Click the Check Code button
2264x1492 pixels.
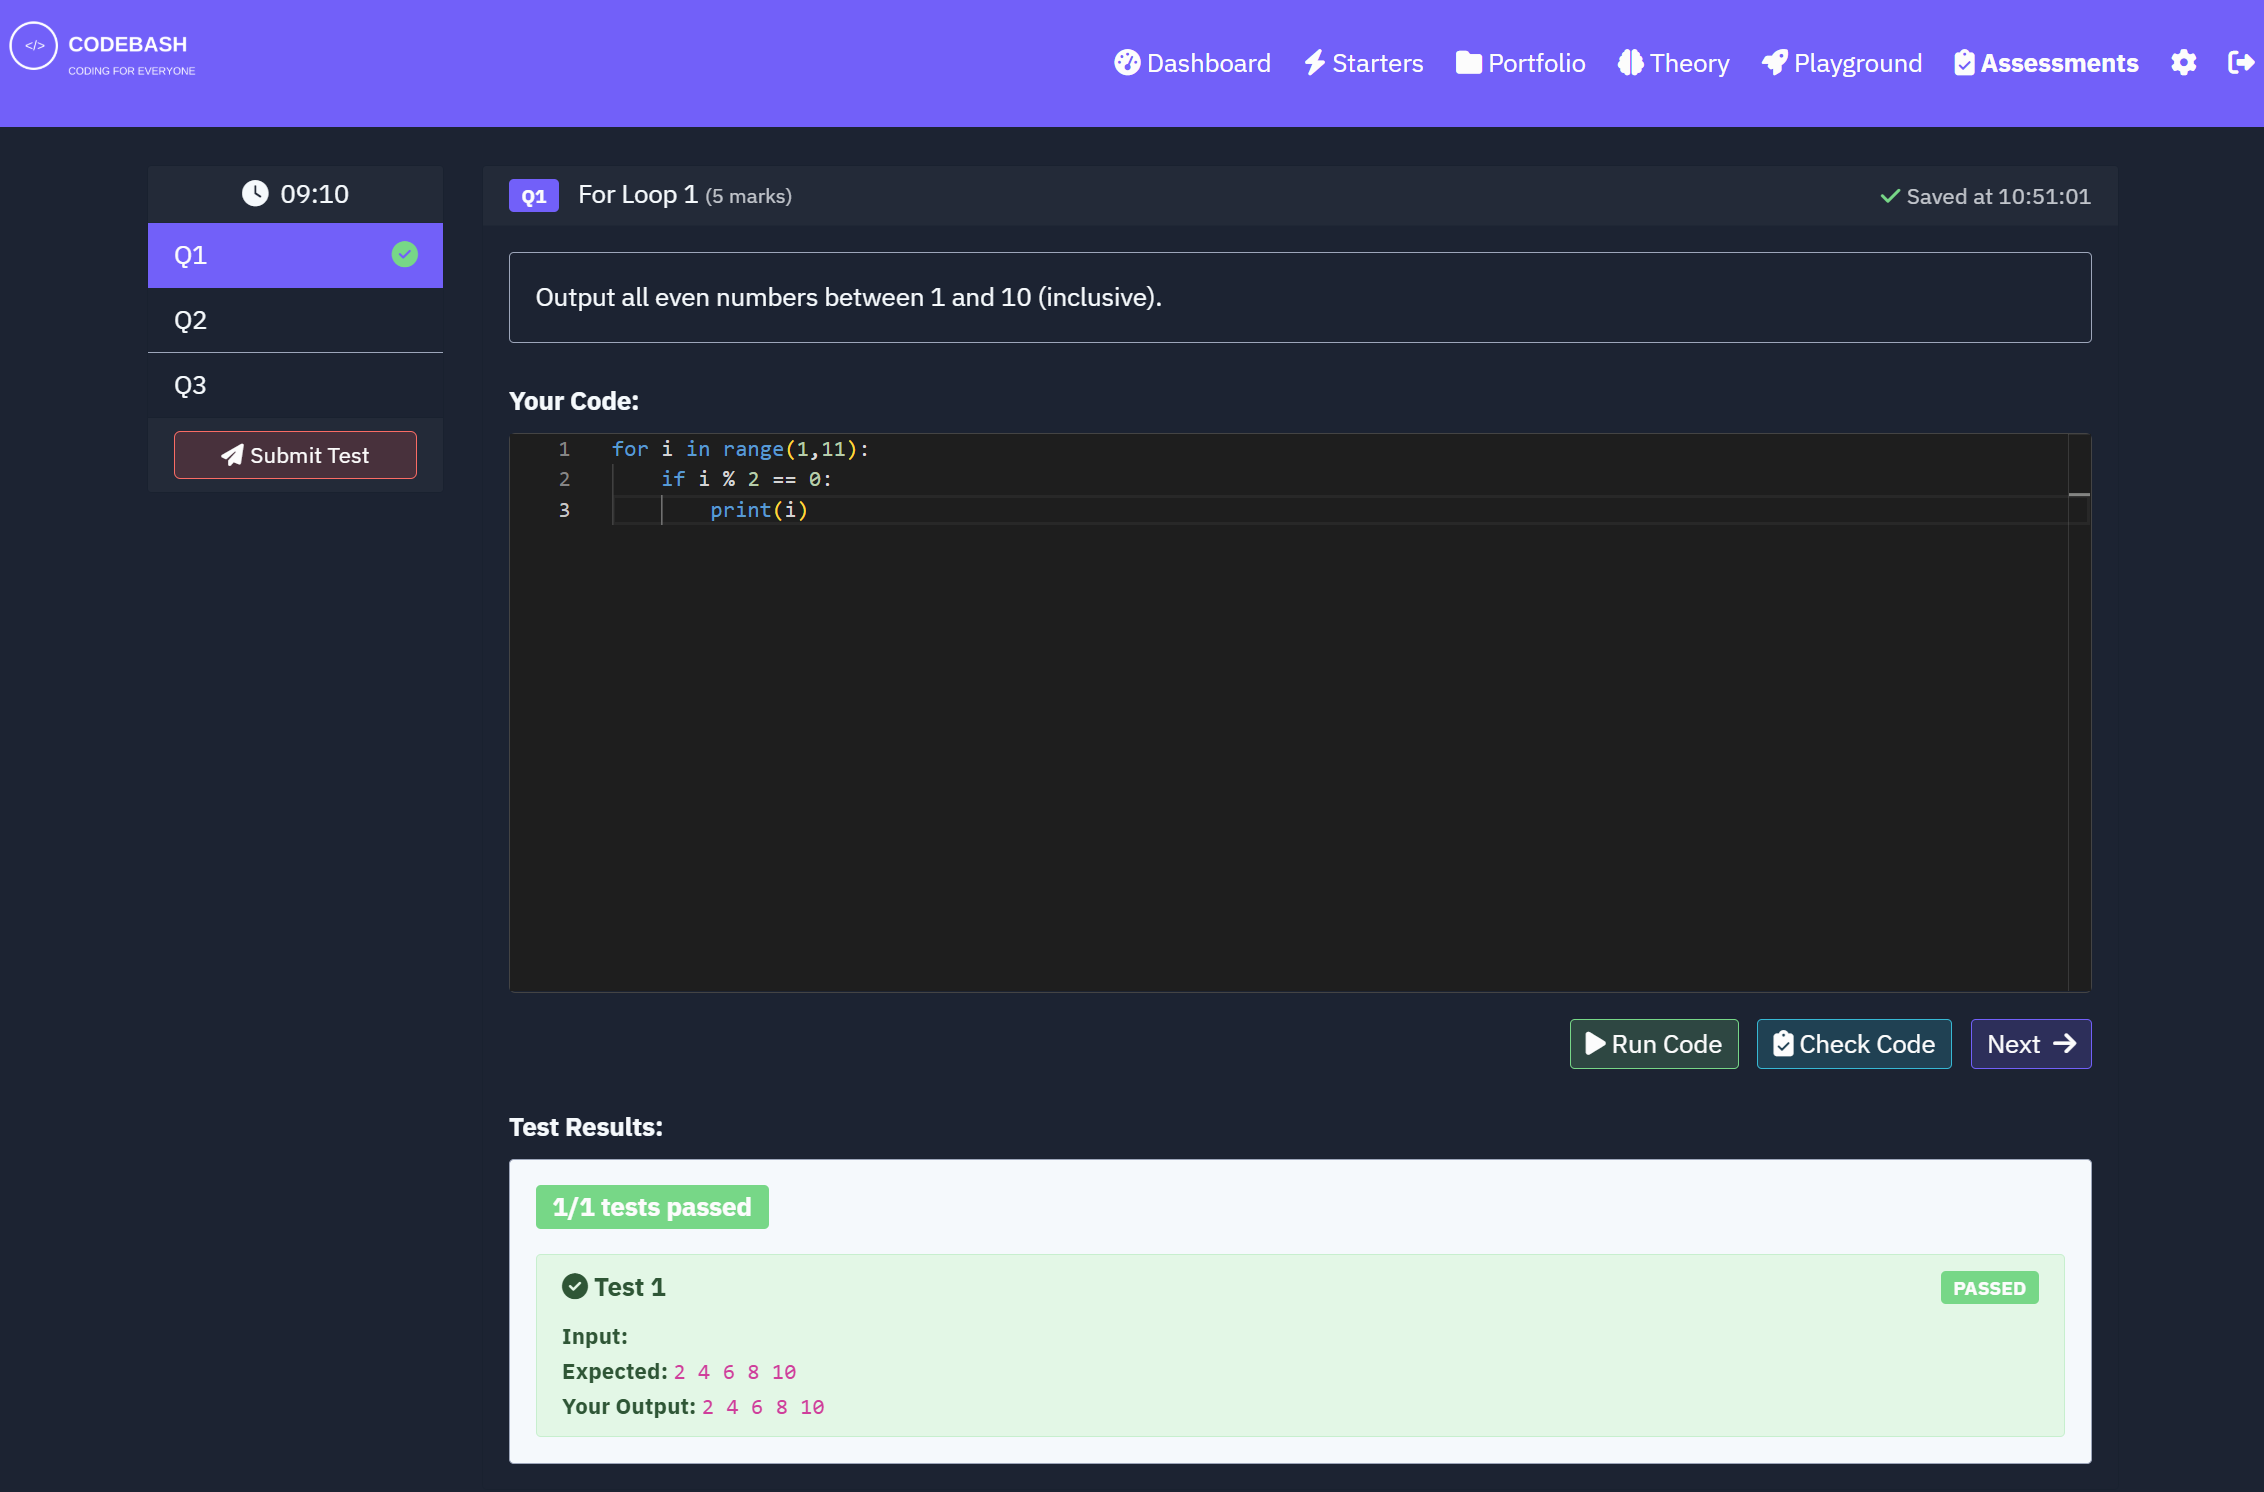click(x=1853, y=1044)
